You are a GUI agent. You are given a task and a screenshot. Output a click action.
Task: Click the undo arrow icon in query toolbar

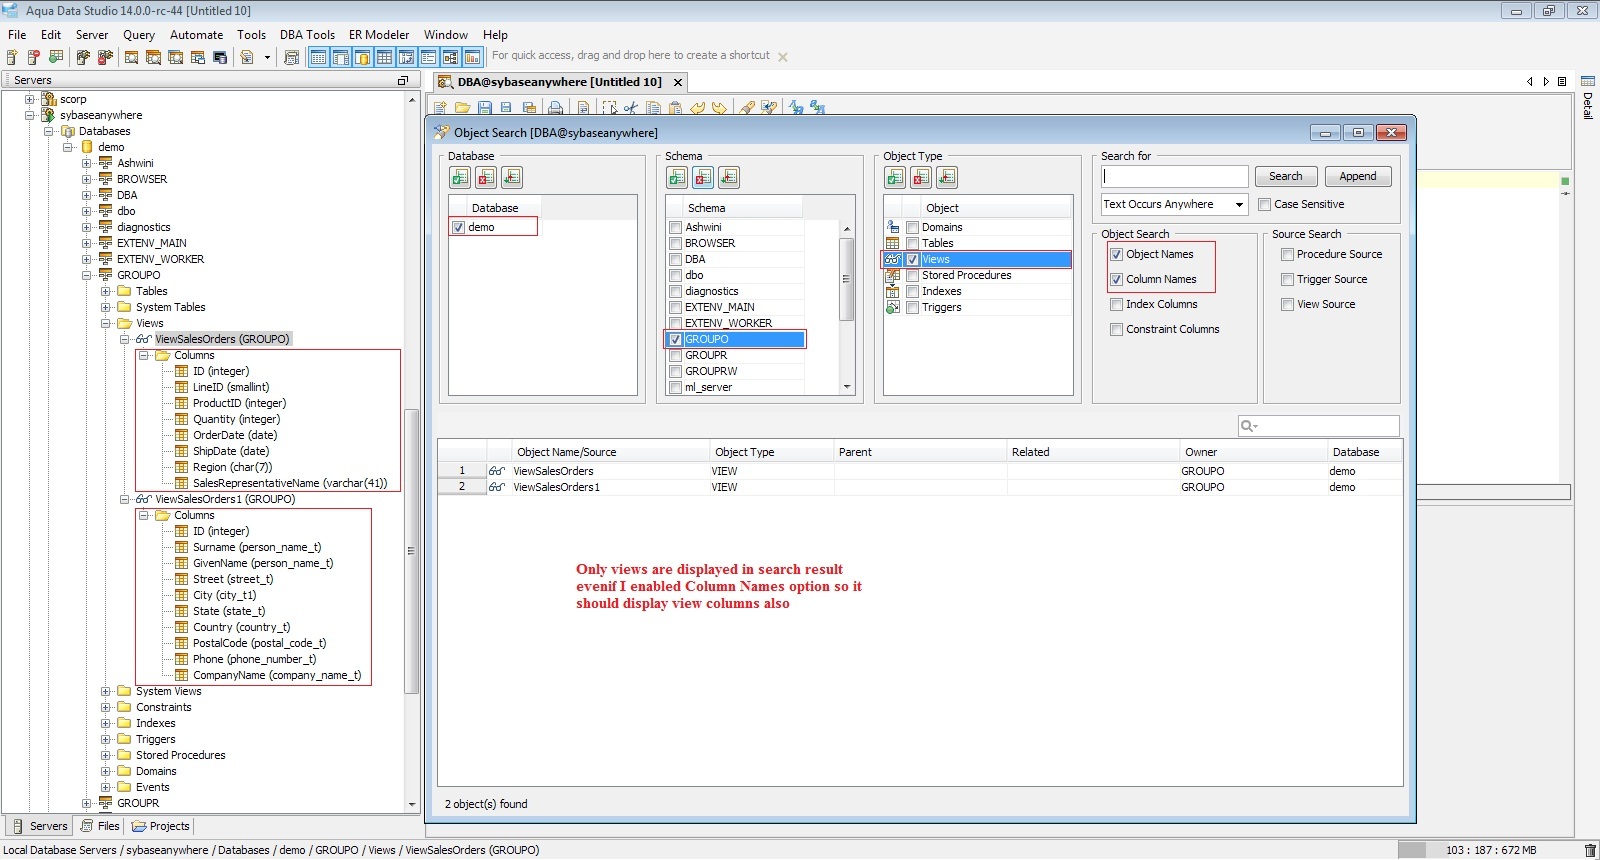[698, 108]
